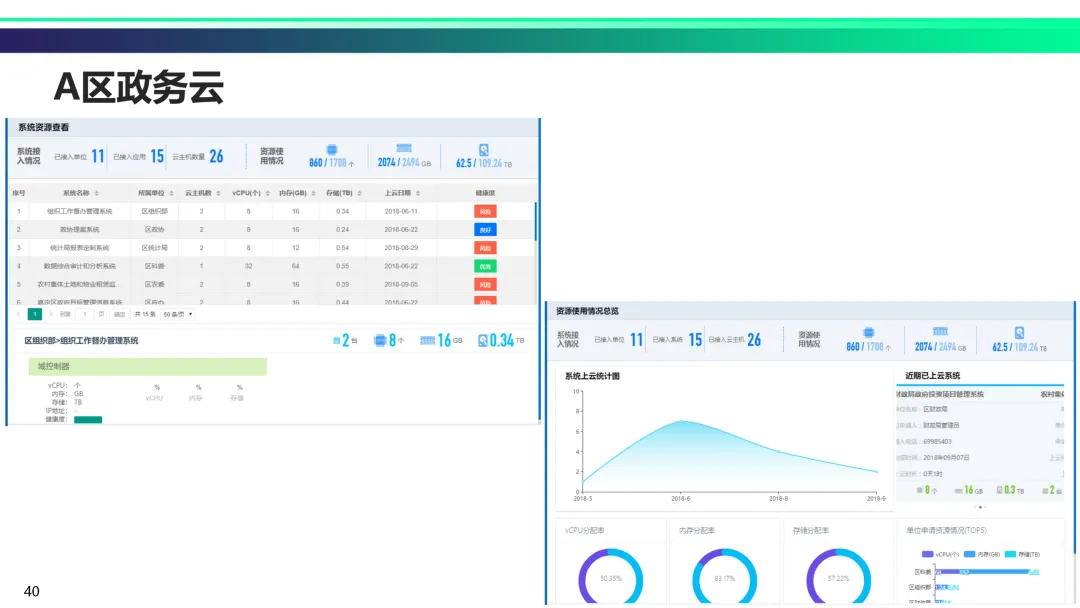Open 近期已上云系统 tab heading
The image size is (1080, 608).
933,376
